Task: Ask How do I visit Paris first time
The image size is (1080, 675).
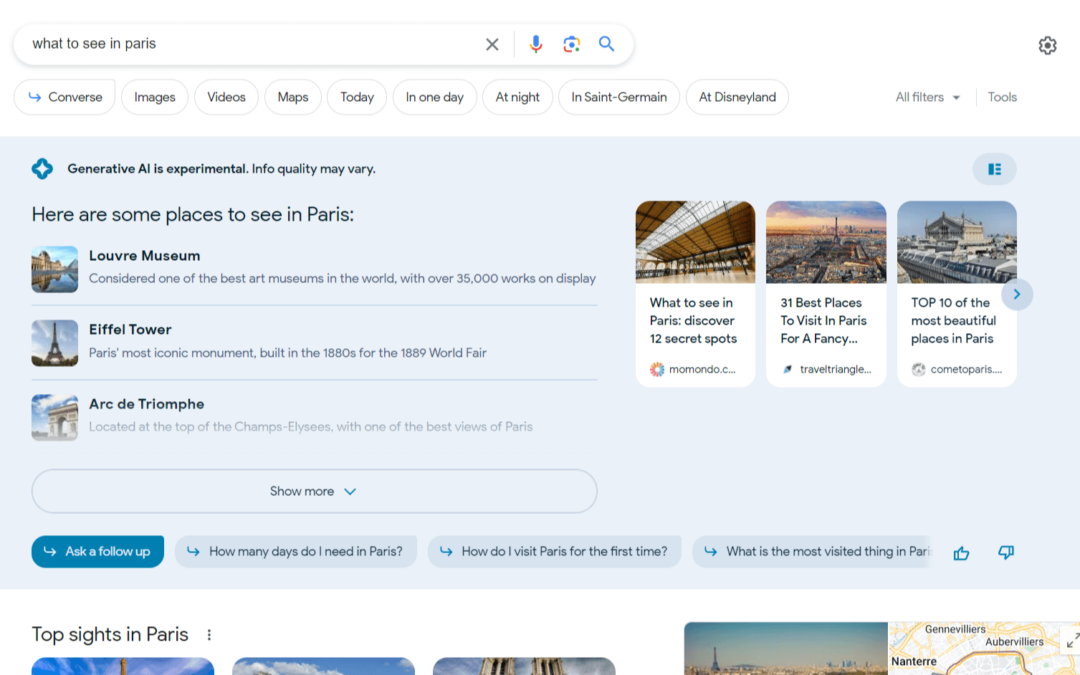Action: pos(554,552)
